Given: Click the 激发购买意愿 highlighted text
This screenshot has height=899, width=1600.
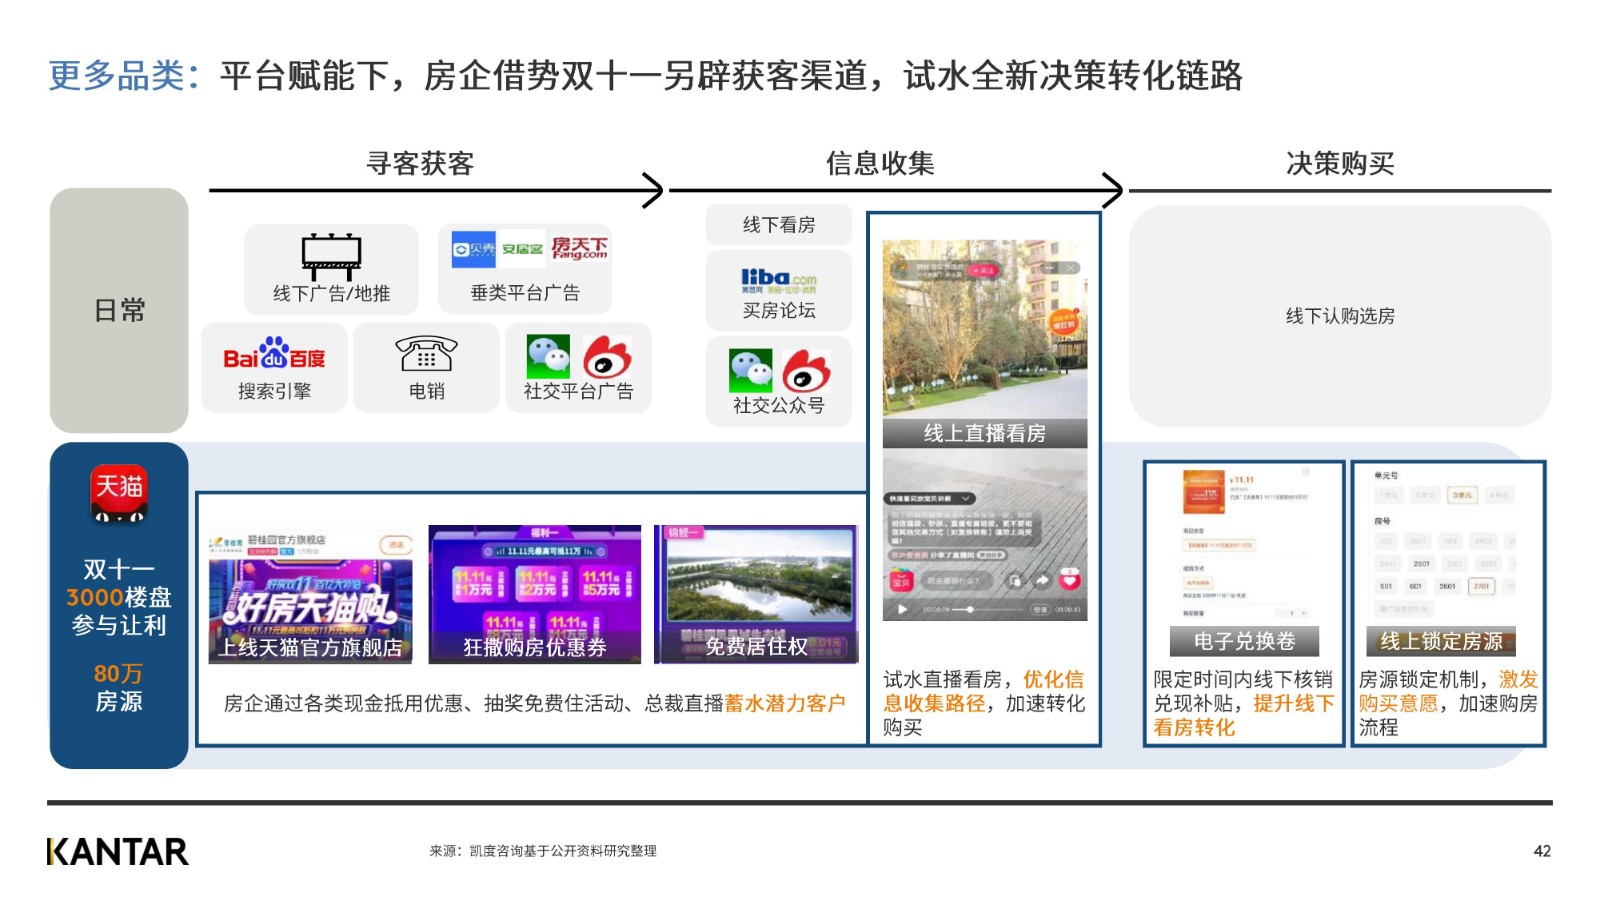Looking at the screenshot, I should coord(1448,691).
